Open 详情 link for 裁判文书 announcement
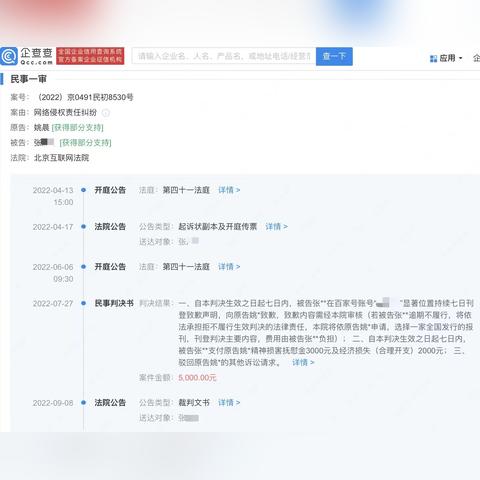This screenshot has height=480, width=480. [x=229, y=403]
